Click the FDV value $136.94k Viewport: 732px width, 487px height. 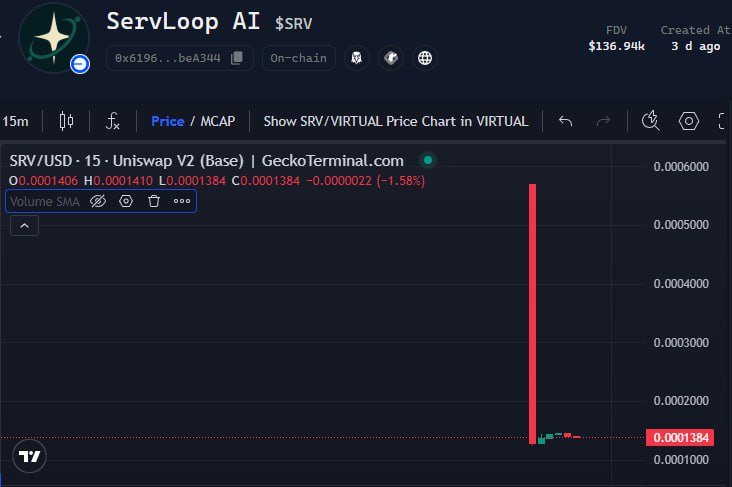point(616,46)
